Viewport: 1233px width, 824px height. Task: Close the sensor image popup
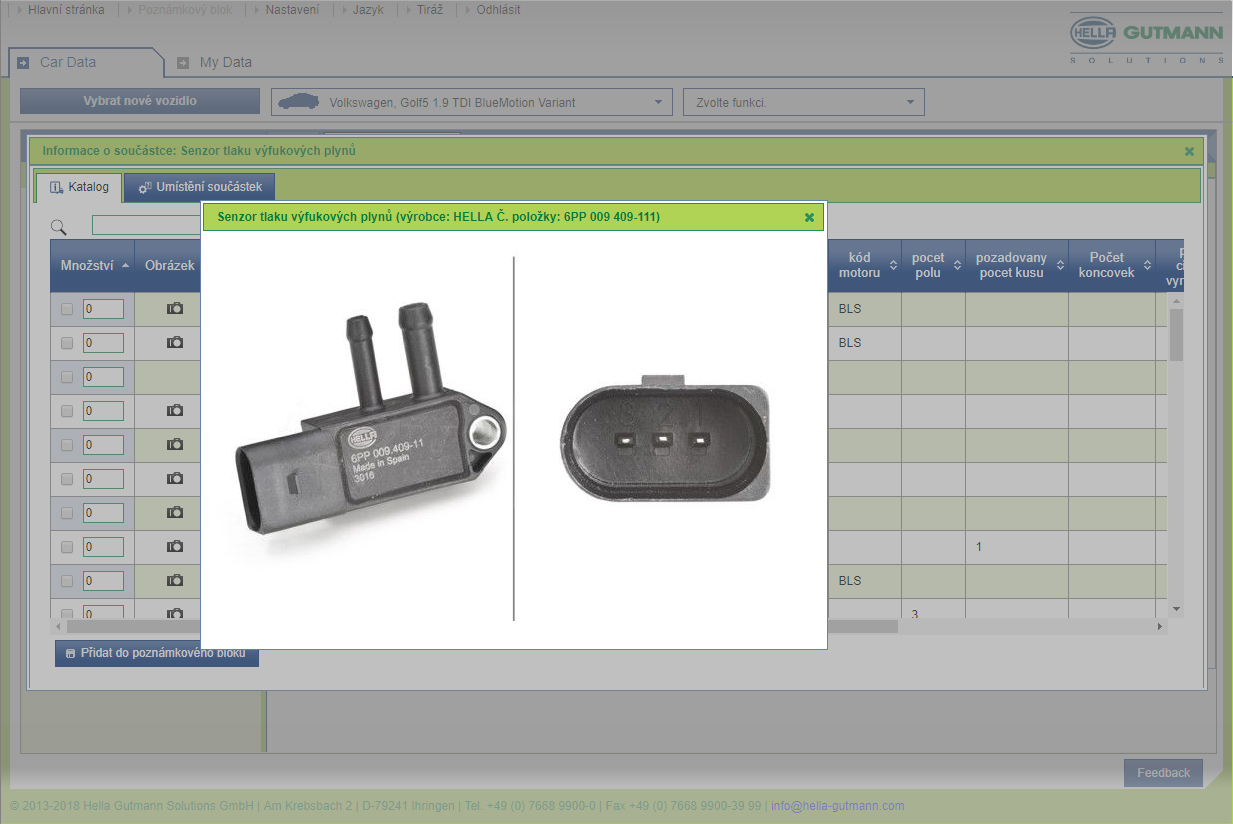(x=809, y=217)
